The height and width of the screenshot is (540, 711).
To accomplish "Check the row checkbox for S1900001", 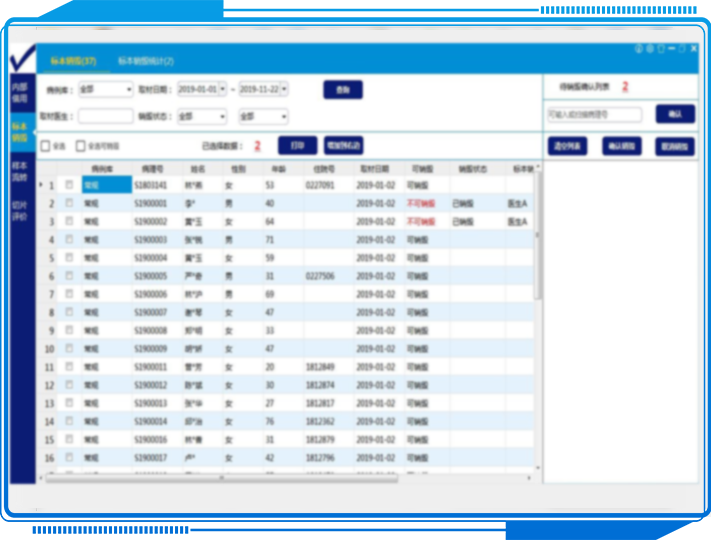I will pyautogui.click(x=69, y=203).
